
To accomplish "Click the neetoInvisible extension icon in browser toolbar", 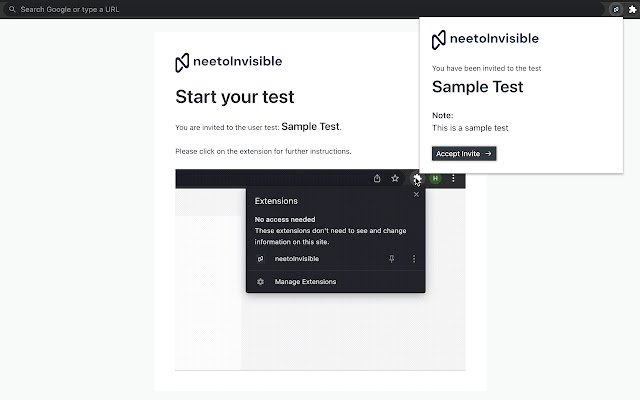I will click(x=616, y=9).
